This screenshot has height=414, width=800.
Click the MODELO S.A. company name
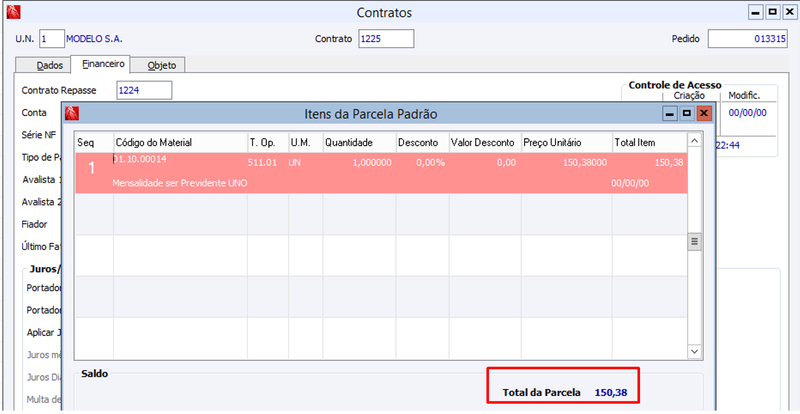(x=95, y=38)
